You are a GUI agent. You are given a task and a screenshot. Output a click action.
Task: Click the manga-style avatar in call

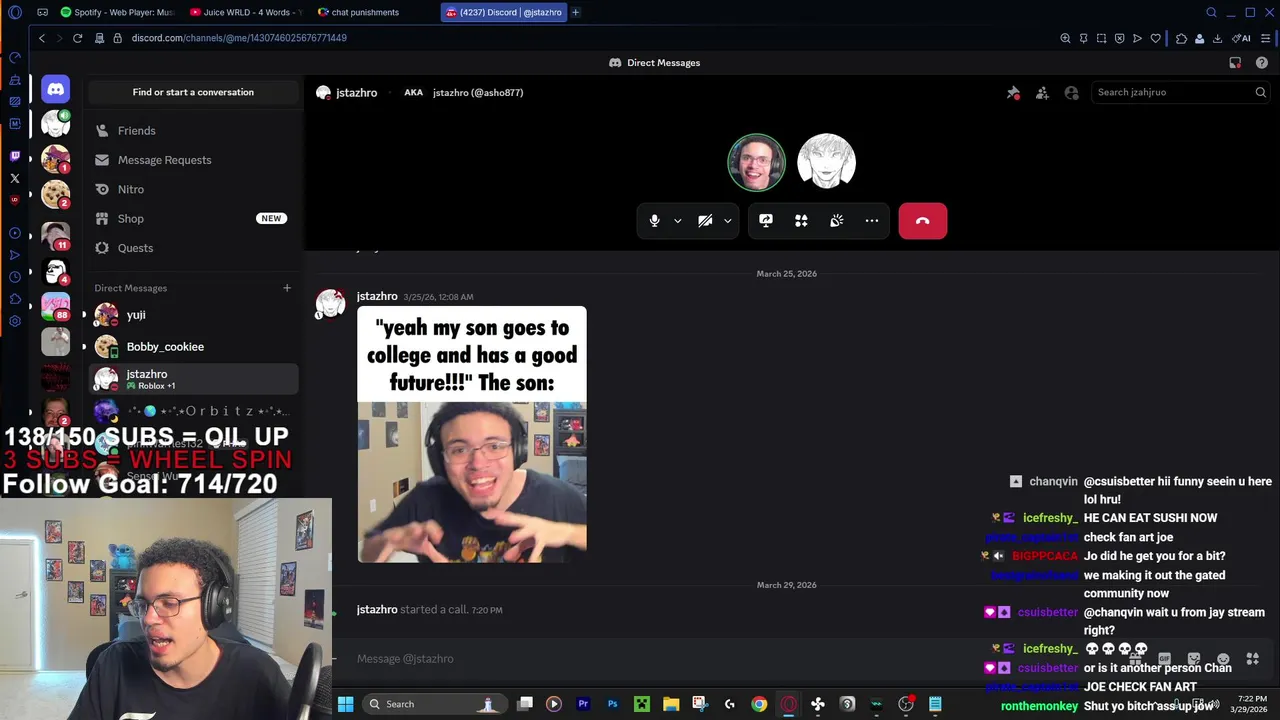point(826,162)
